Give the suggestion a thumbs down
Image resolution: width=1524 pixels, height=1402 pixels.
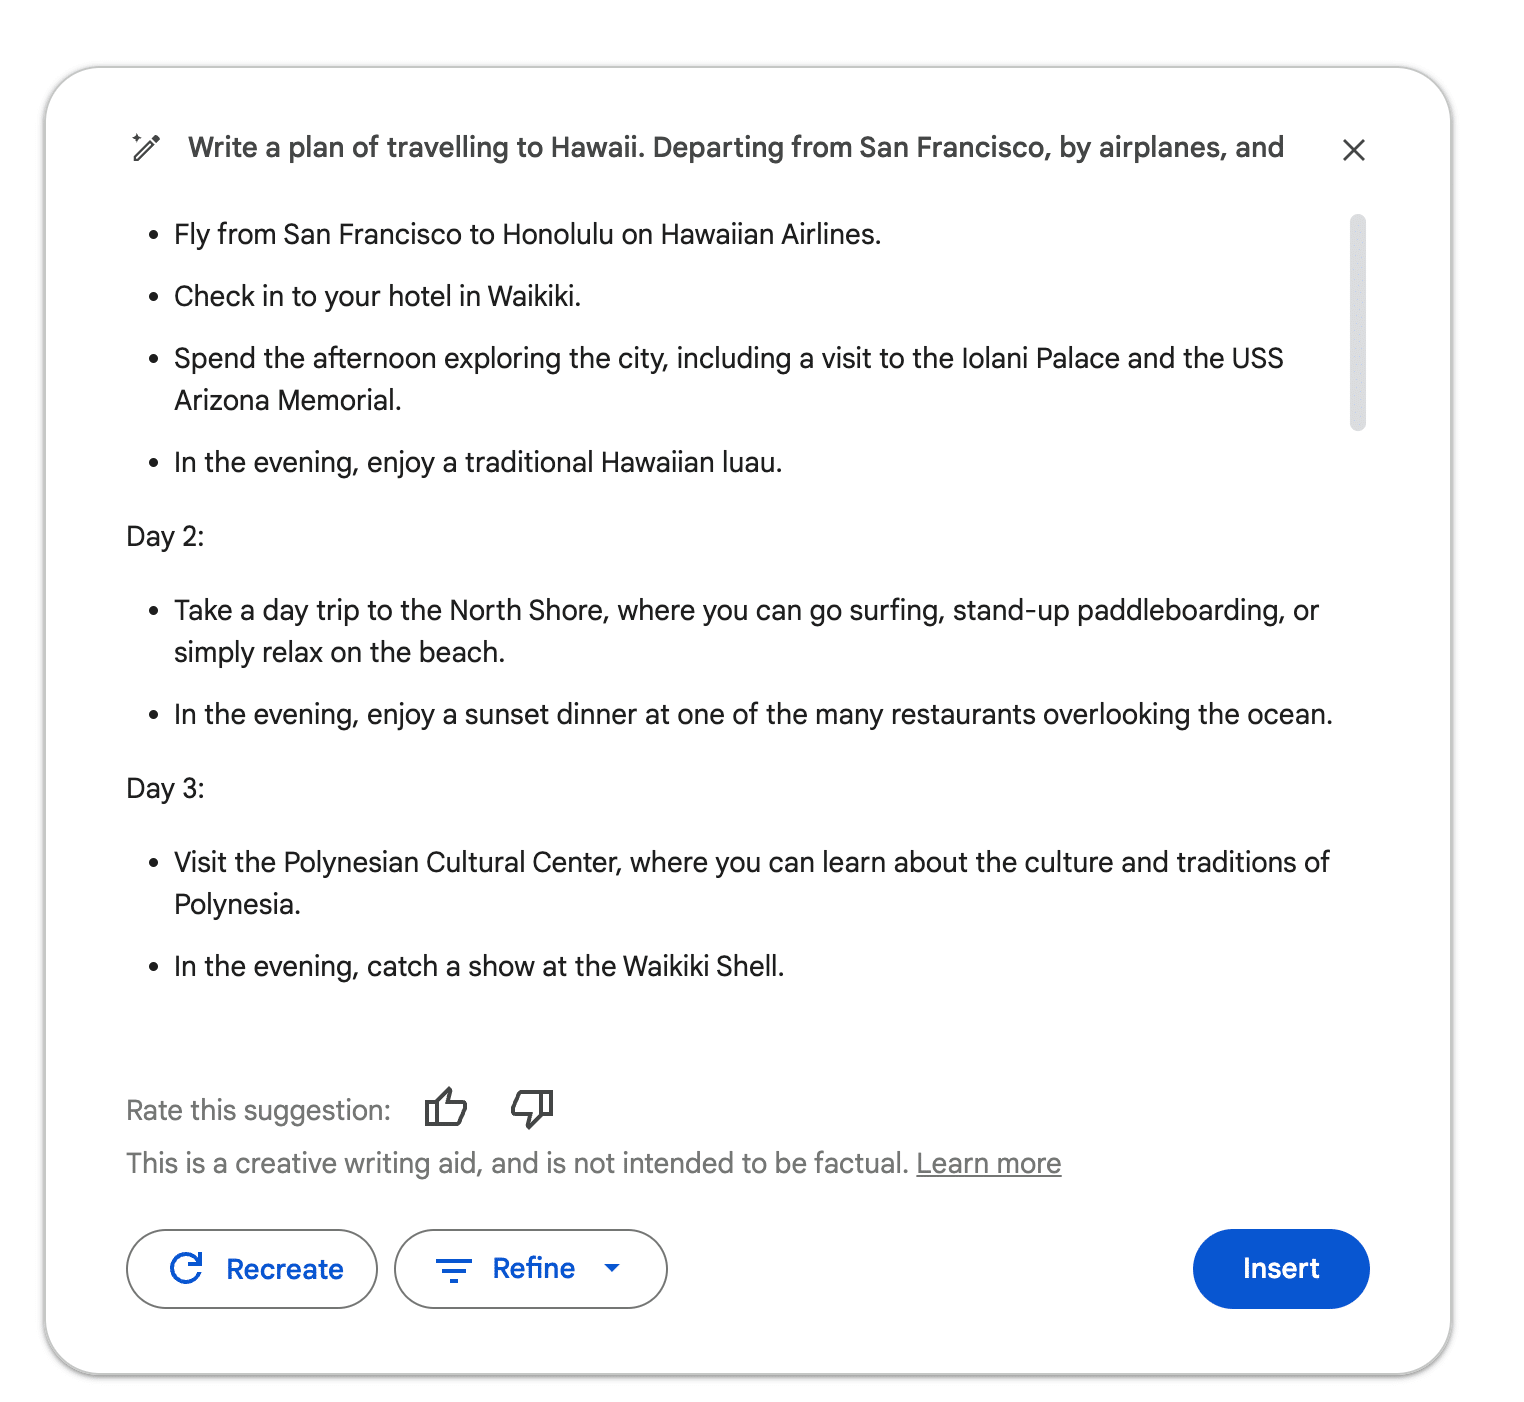(x=532, y=1108)
